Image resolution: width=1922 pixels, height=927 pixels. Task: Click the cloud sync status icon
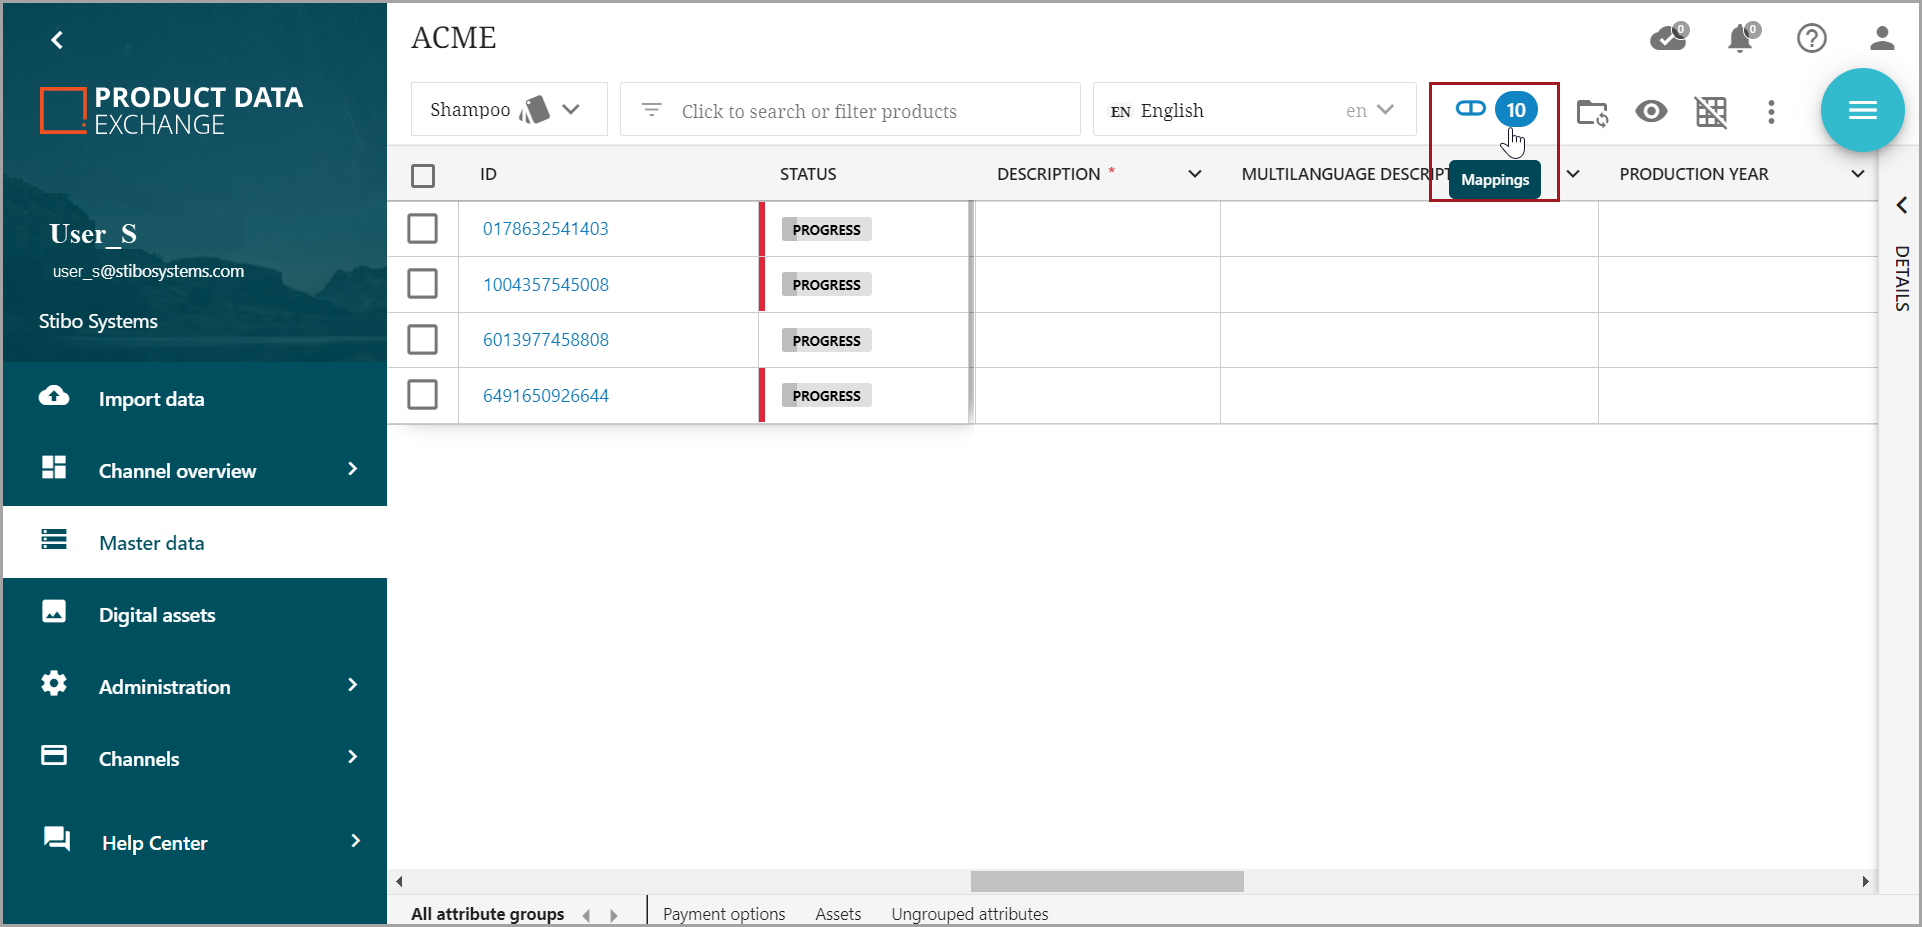point(1667,39)
